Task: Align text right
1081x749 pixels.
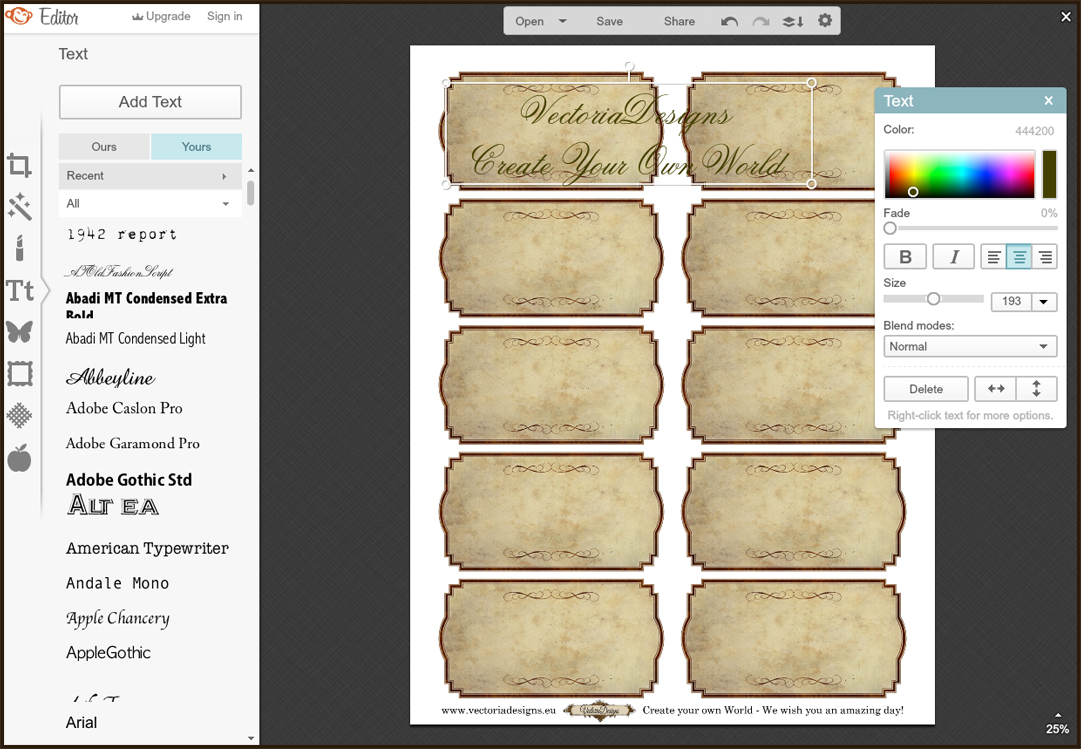Action: [1045, 257]
